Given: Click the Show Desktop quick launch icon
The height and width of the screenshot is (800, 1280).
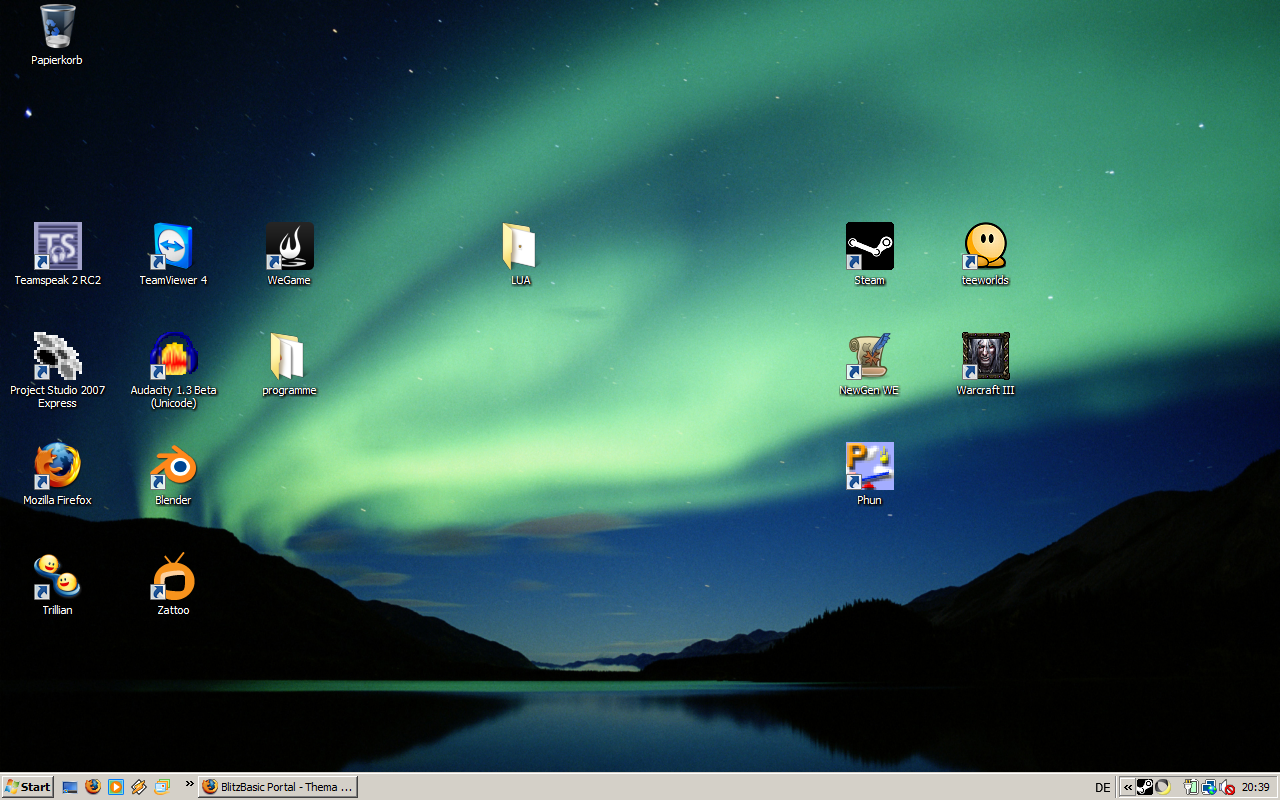Looking at the screenshot, I should tap(70, 787).
